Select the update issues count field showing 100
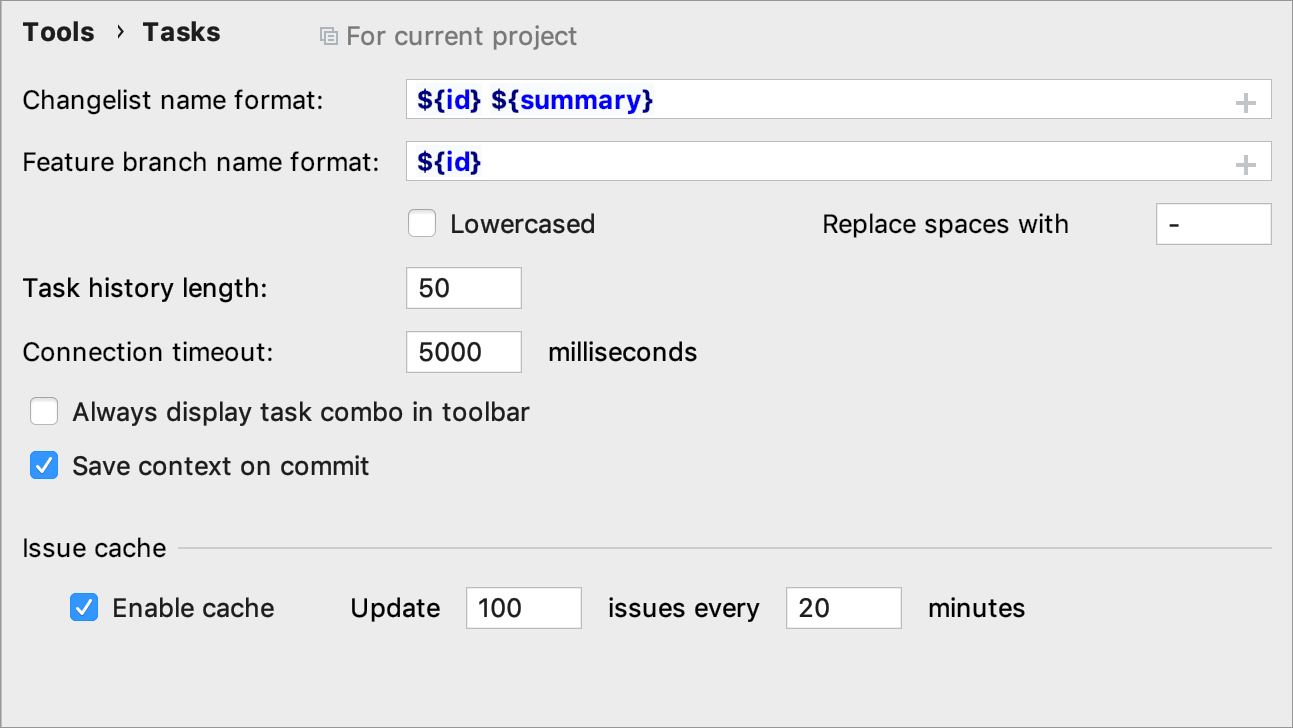Viewport: 1293px width, 728px height. pos(523,607)
